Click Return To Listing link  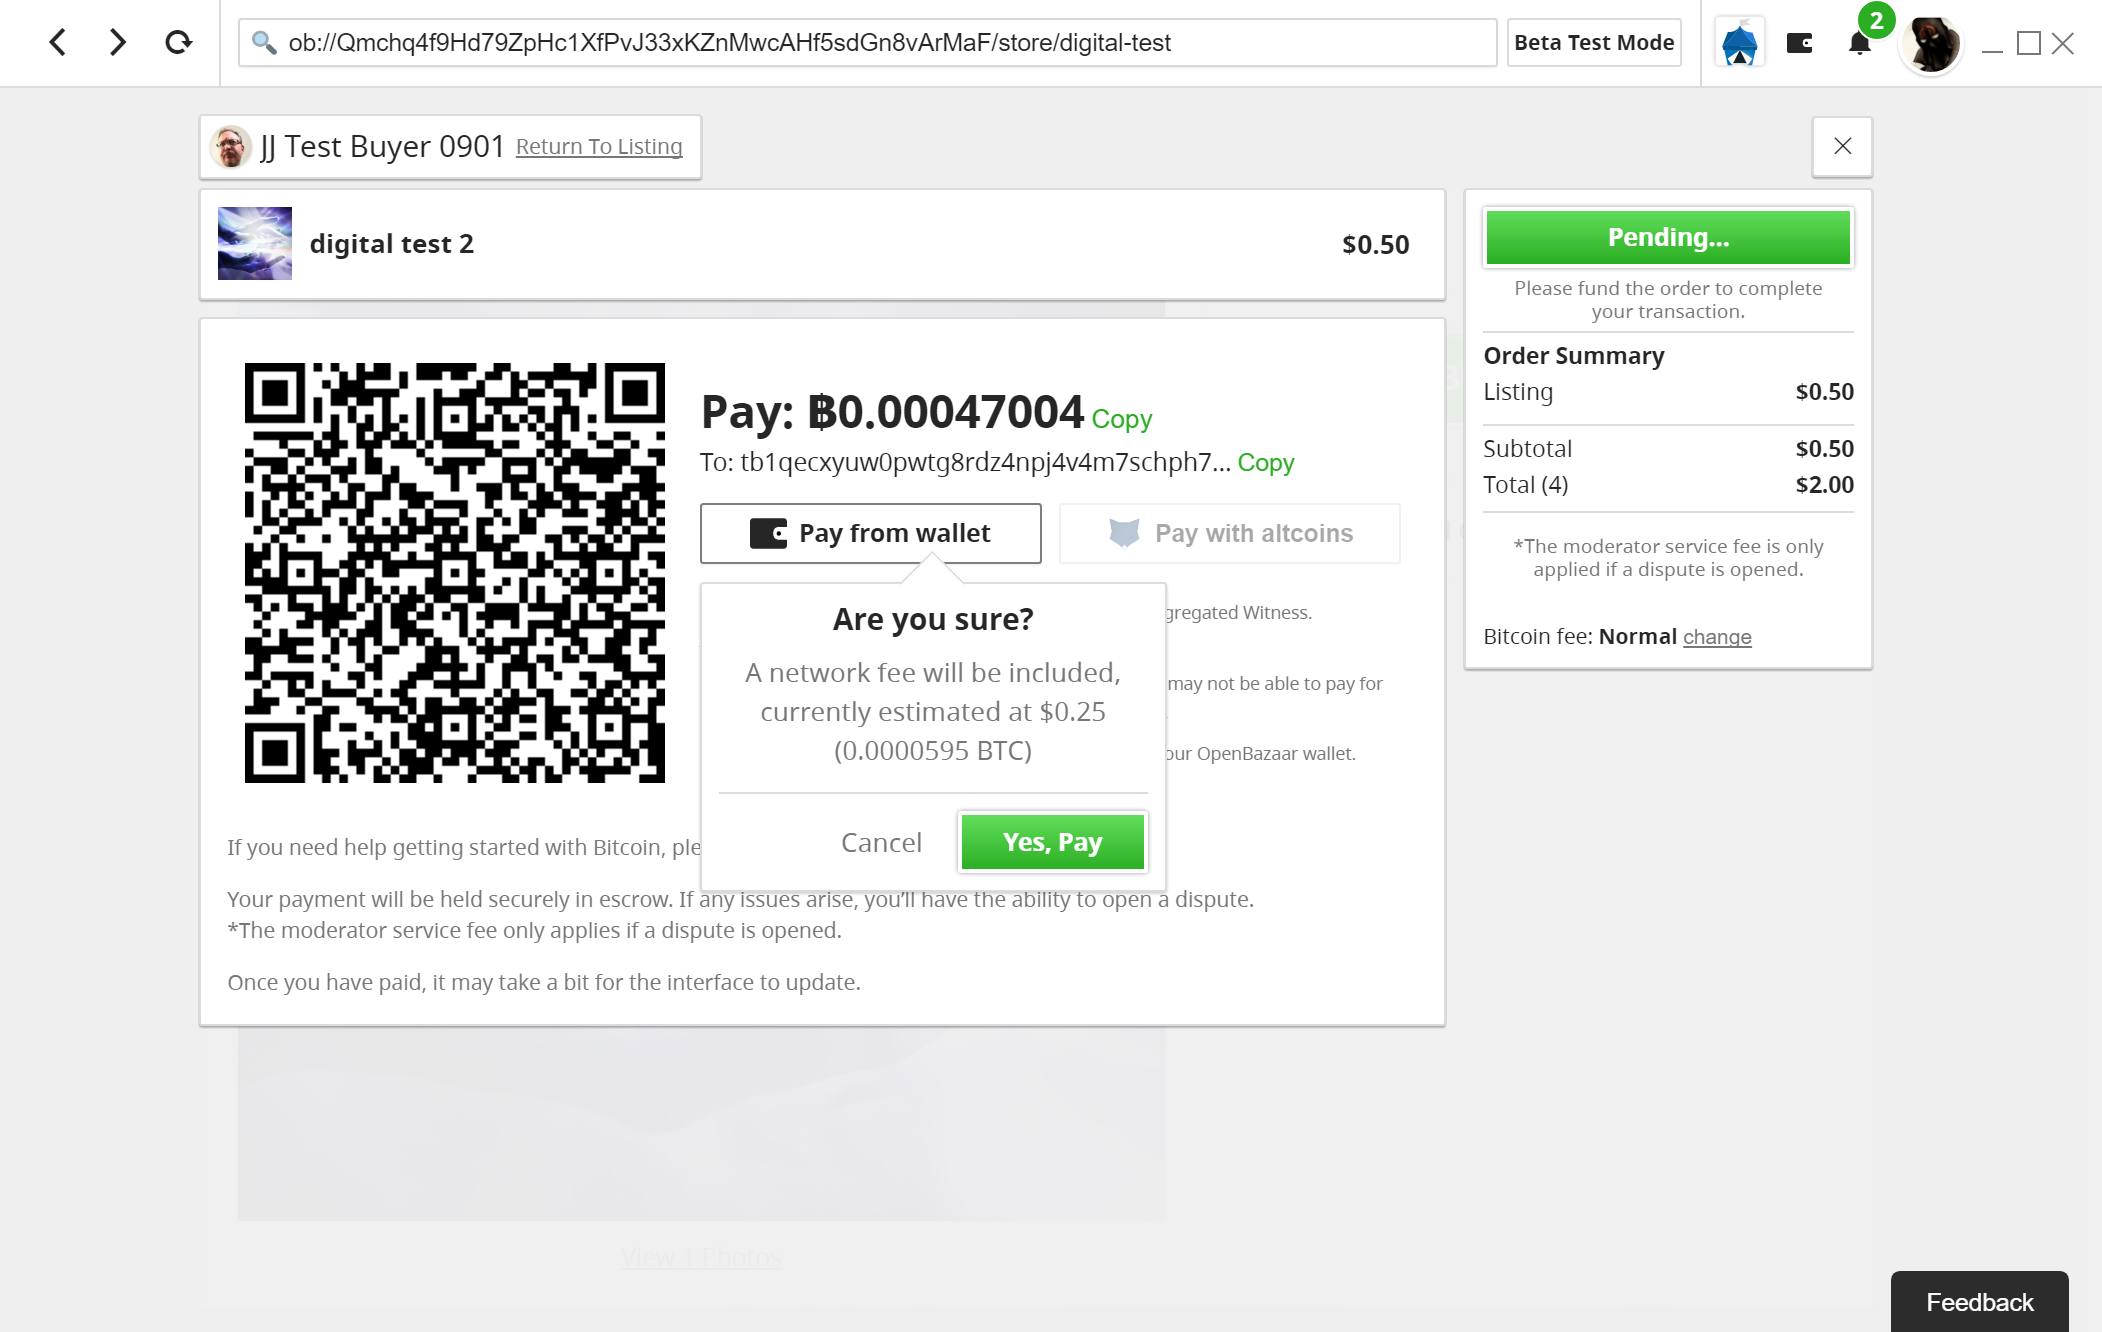click(x=598, y=146)
